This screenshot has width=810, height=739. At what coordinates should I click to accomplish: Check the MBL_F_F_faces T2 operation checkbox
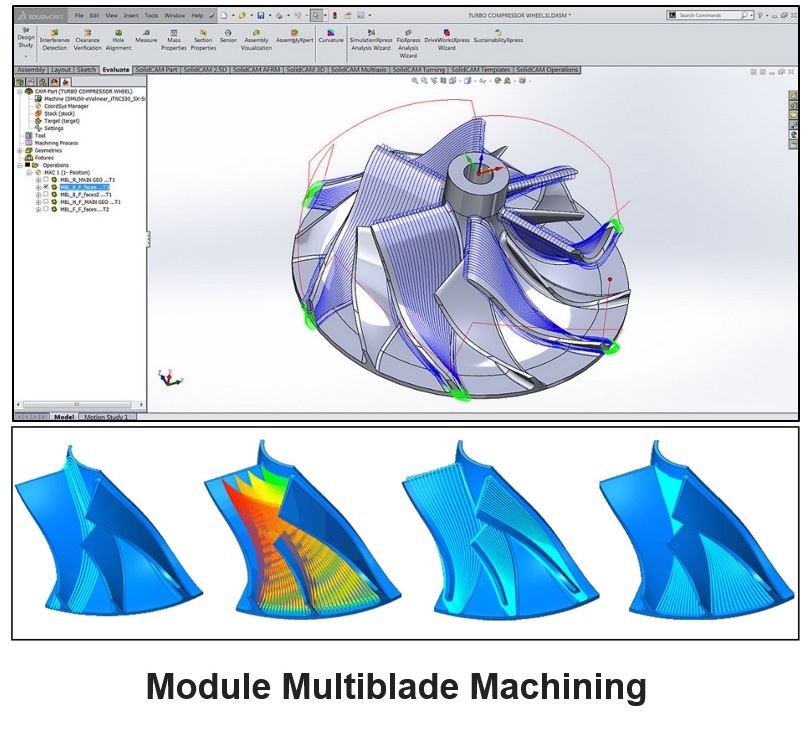pos(46,209)
